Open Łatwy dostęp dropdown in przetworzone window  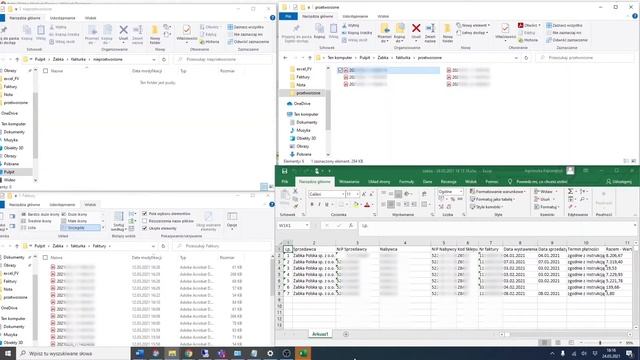click(x=473, y=33)
